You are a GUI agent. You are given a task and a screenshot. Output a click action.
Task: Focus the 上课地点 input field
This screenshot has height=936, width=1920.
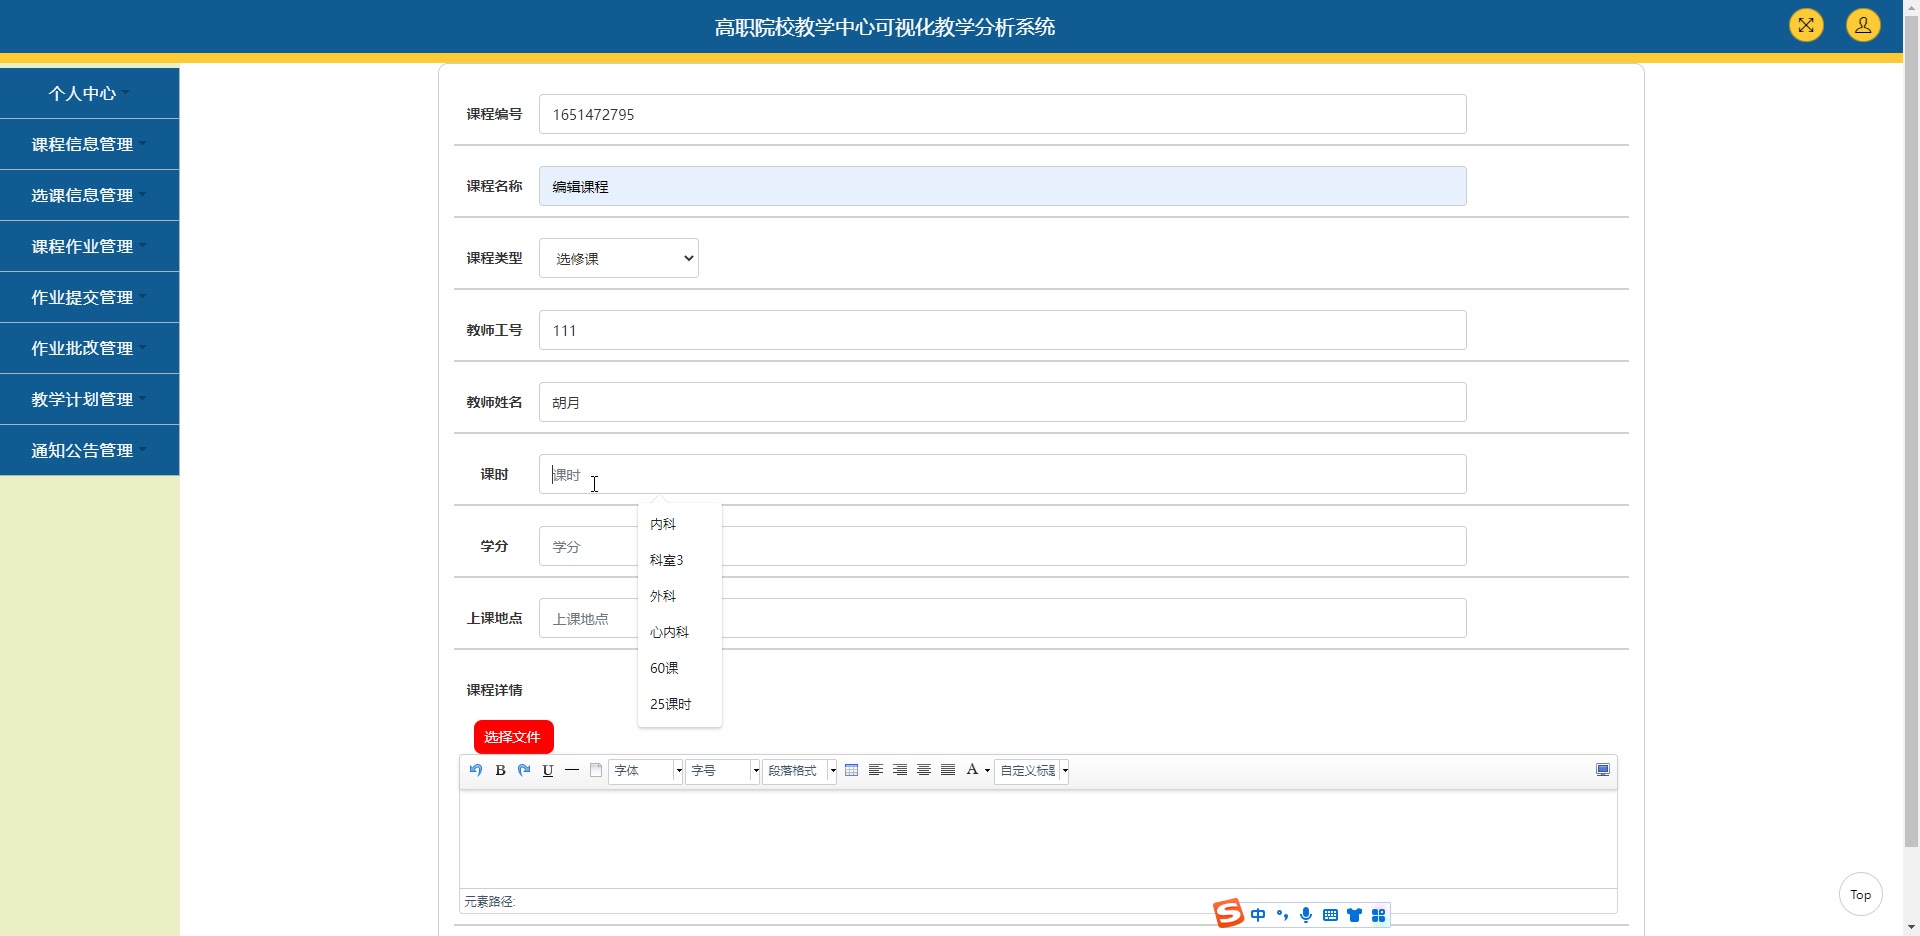[1003, 618]
